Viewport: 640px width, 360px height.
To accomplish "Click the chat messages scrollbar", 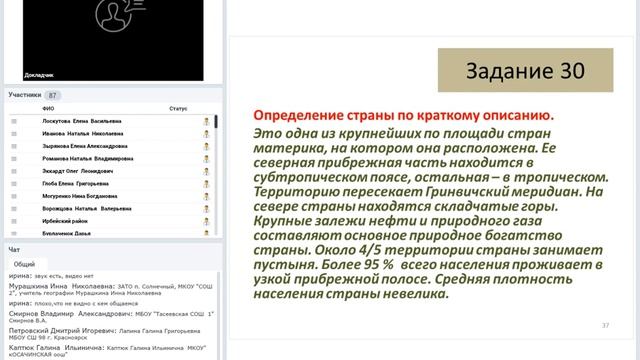I will [x=218, y=316].
